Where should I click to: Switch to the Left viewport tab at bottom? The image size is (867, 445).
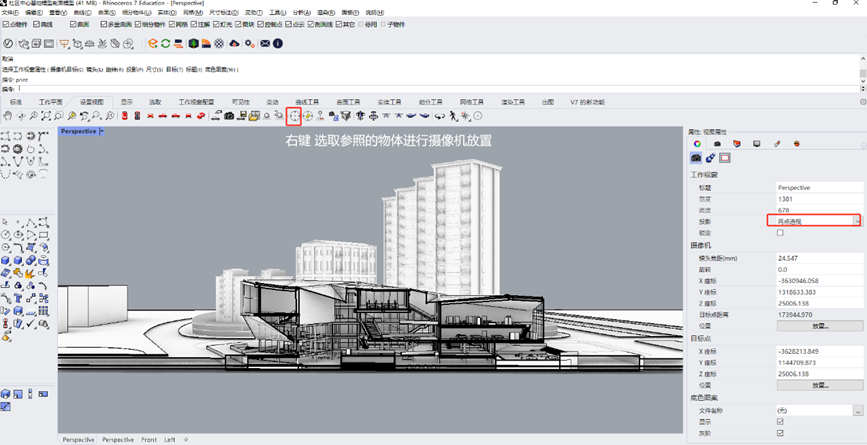pos(170,439)
